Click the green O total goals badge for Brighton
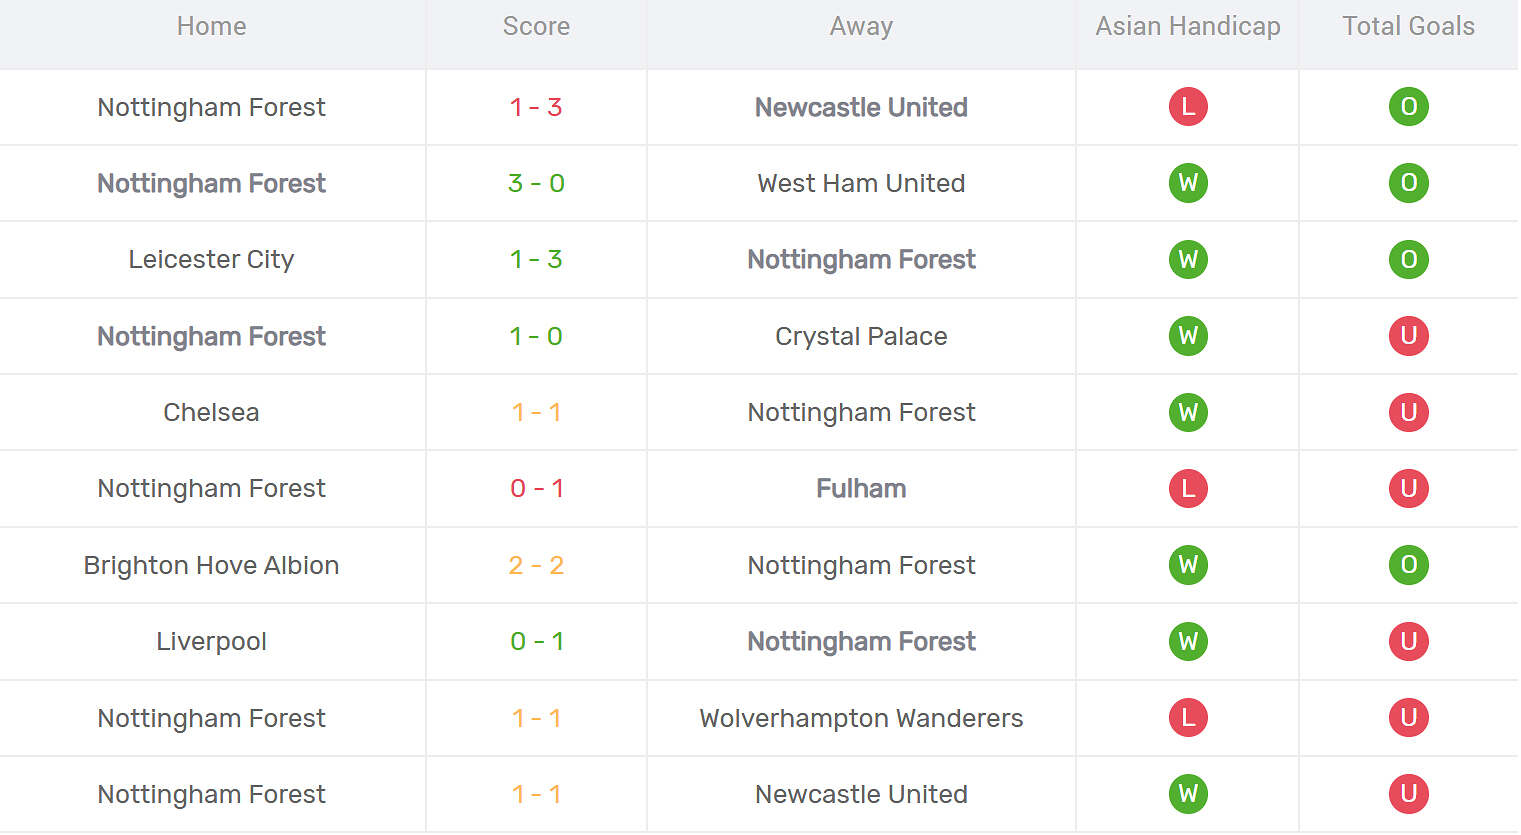This screenshot has height=835, width=1521. point(1408,565)
